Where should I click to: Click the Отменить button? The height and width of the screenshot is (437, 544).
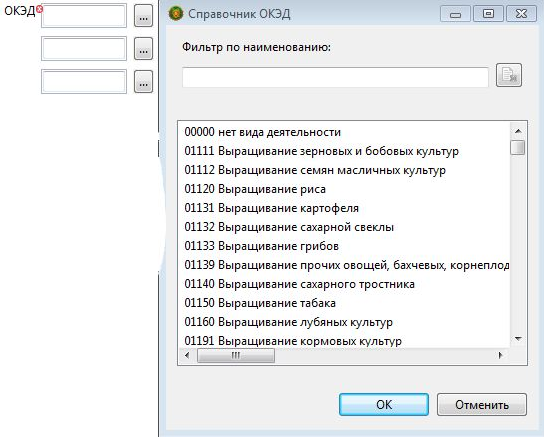(x=482, y=404)
